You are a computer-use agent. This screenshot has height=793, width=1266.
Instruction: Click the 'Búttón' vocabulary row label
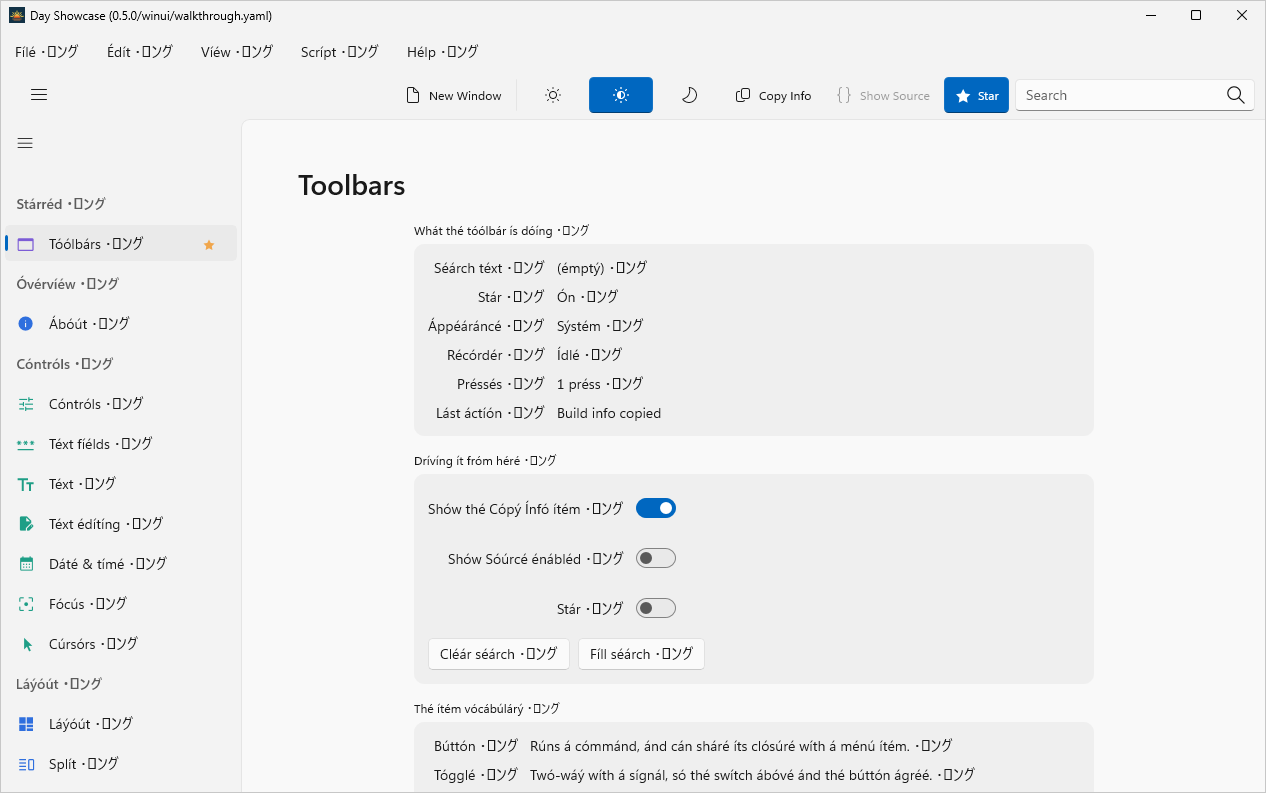[x=476, y=746]
